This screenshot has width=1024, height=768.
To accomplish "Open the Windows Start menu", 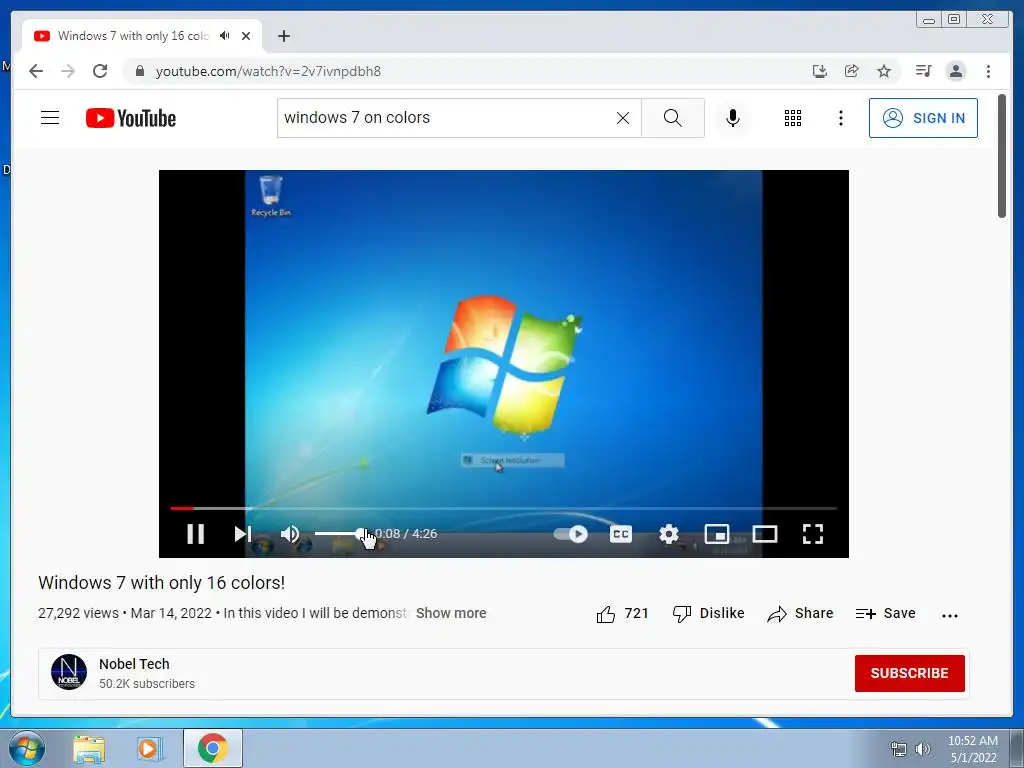I will point(27,748).
